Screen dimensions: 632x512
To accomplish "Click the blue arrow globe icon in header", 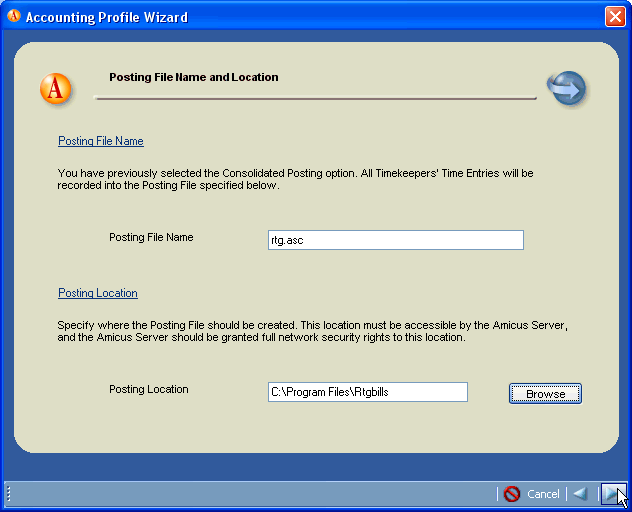I will 566,88.
